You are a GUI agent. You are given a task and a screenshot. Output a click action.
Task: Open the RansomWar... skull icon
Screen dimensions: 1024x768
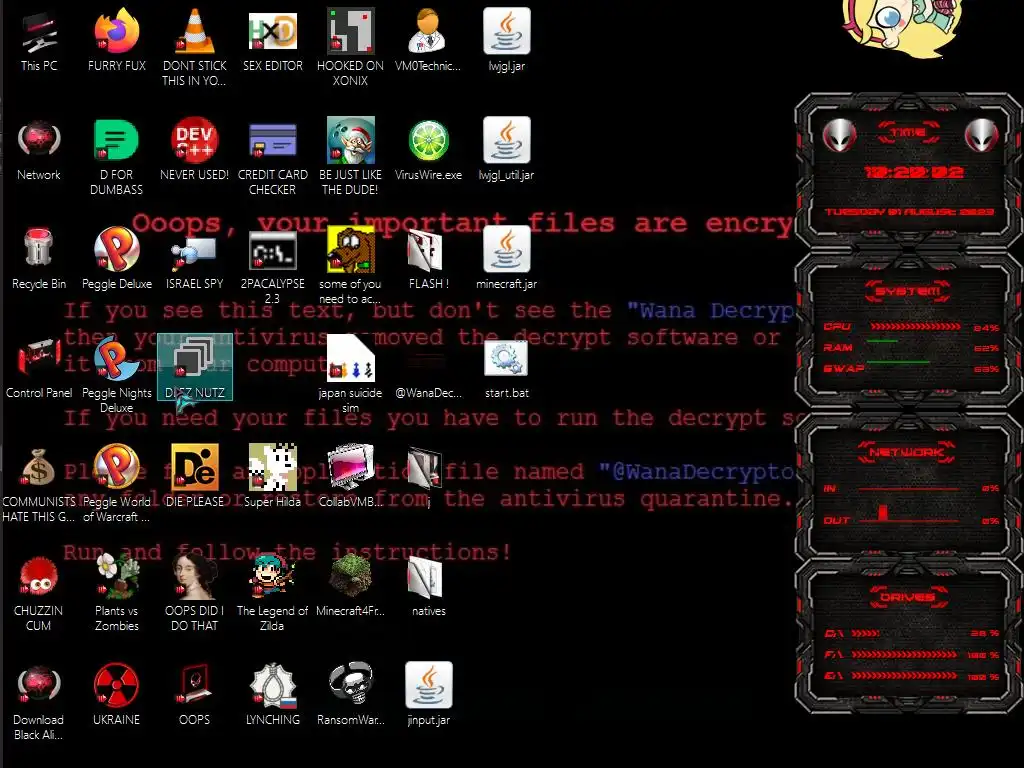351,695
